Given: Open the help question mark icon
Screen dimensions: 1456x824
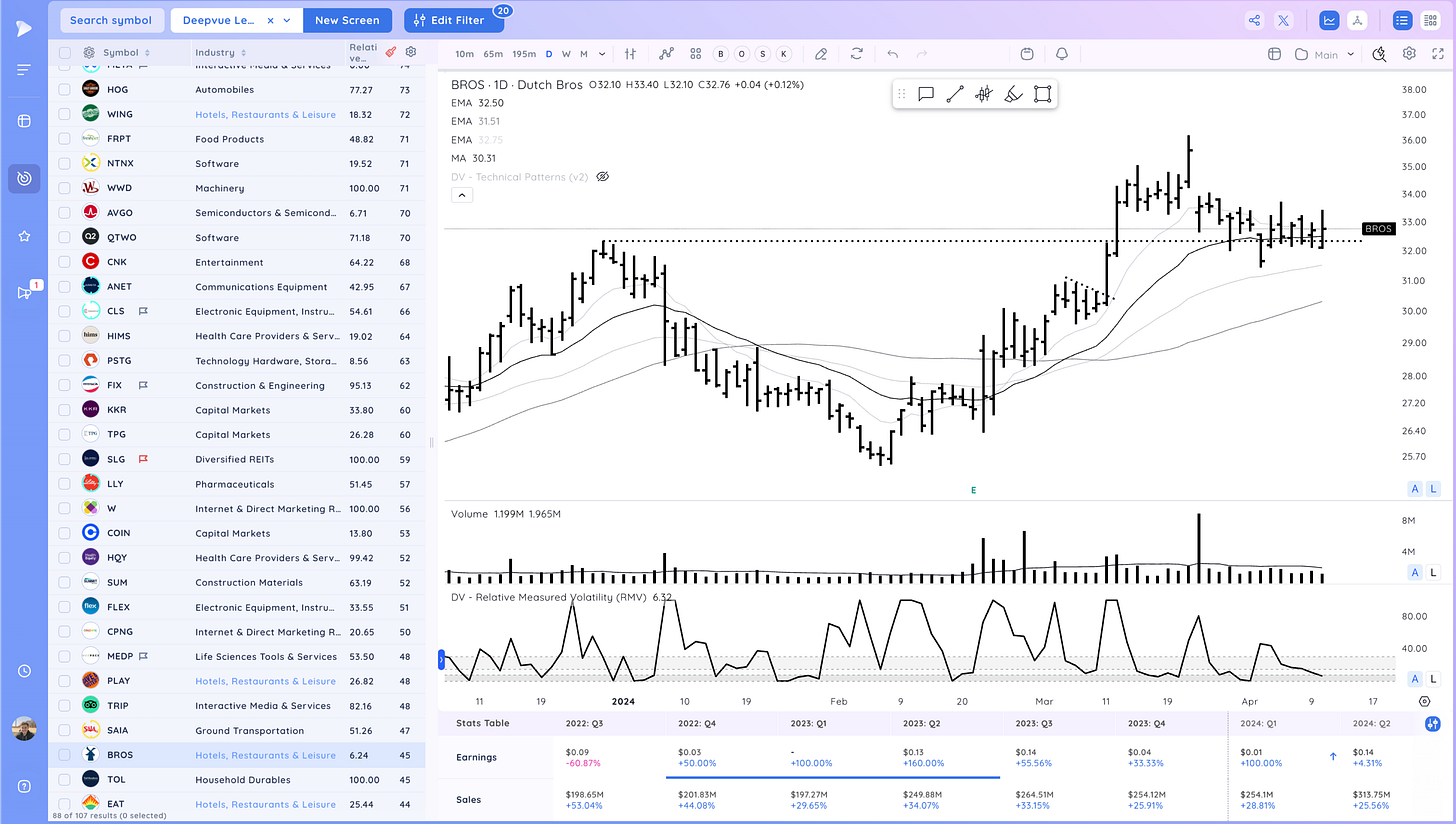Looking at the screenshot, I should 24,785.
